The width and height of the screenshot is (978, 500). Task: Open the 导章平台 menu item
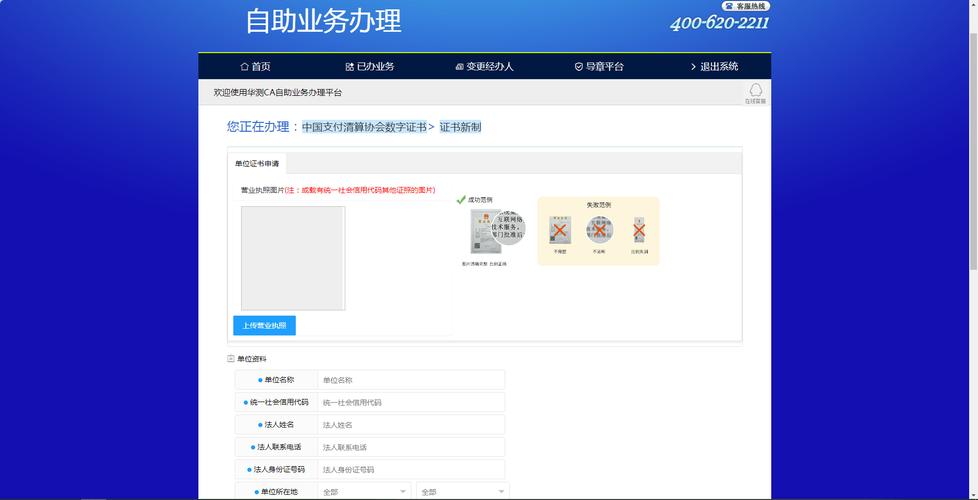(x=599, y=66)
